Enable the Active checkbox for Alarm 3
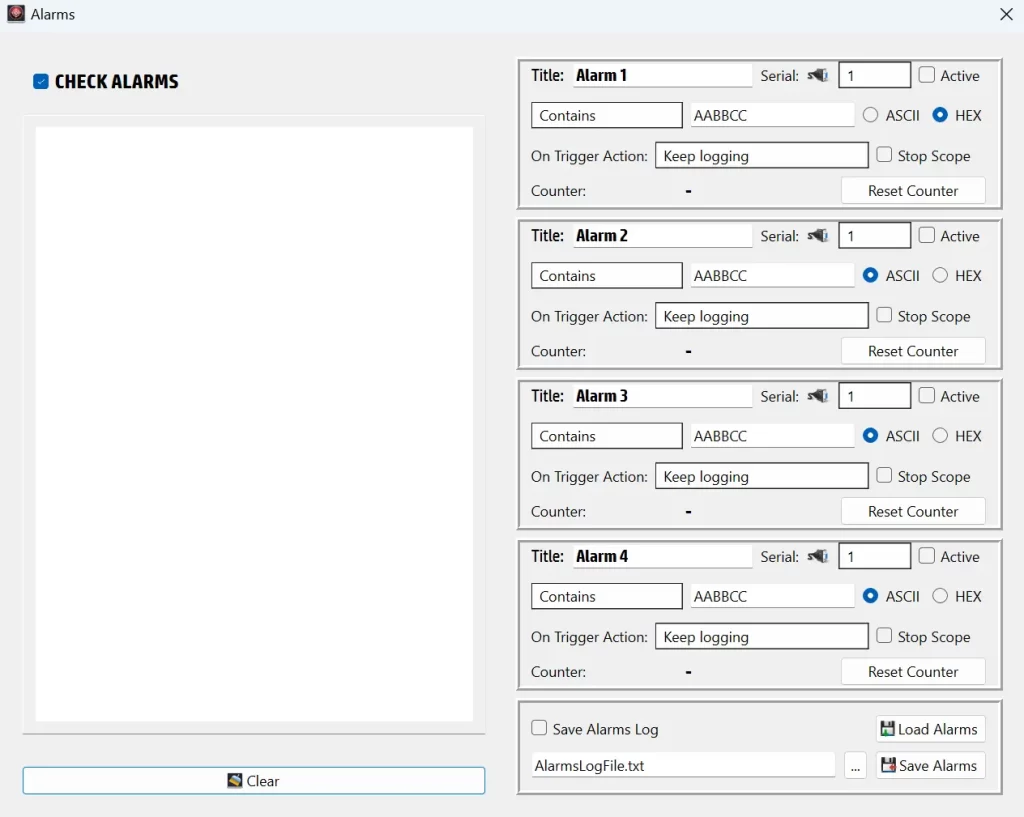Image resolution: width=1024 pixels, height=817 pixels. (x=926, y=396)
